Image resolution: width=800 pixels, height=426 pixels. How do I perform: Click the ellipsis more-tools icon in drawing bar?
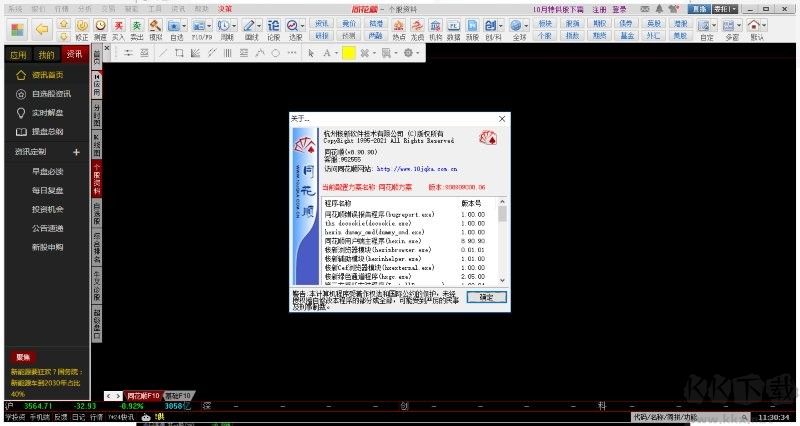tap(292, 53)
